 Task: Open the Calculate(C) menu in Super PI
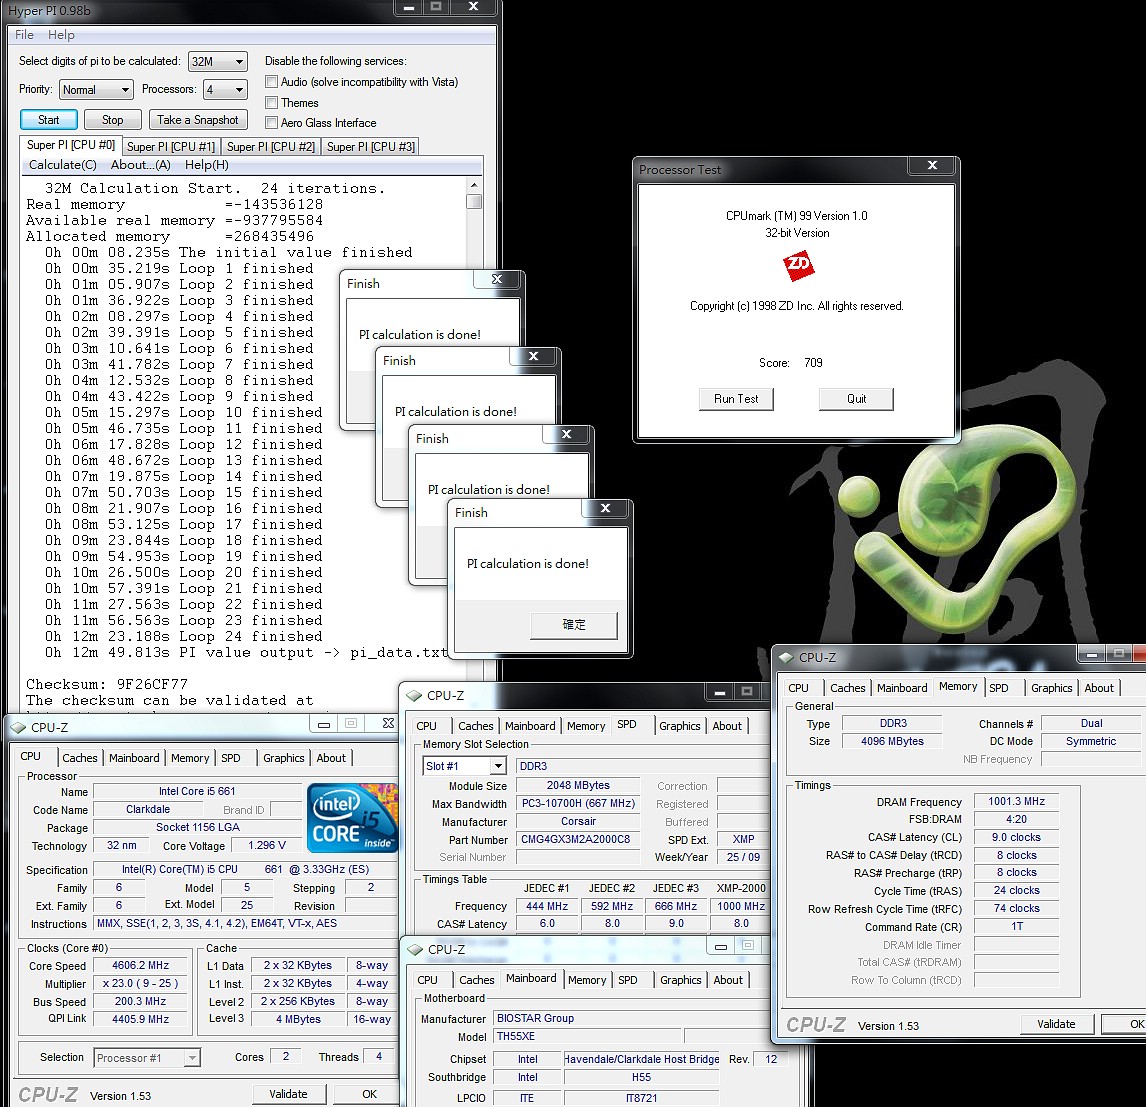coord(63,165)
